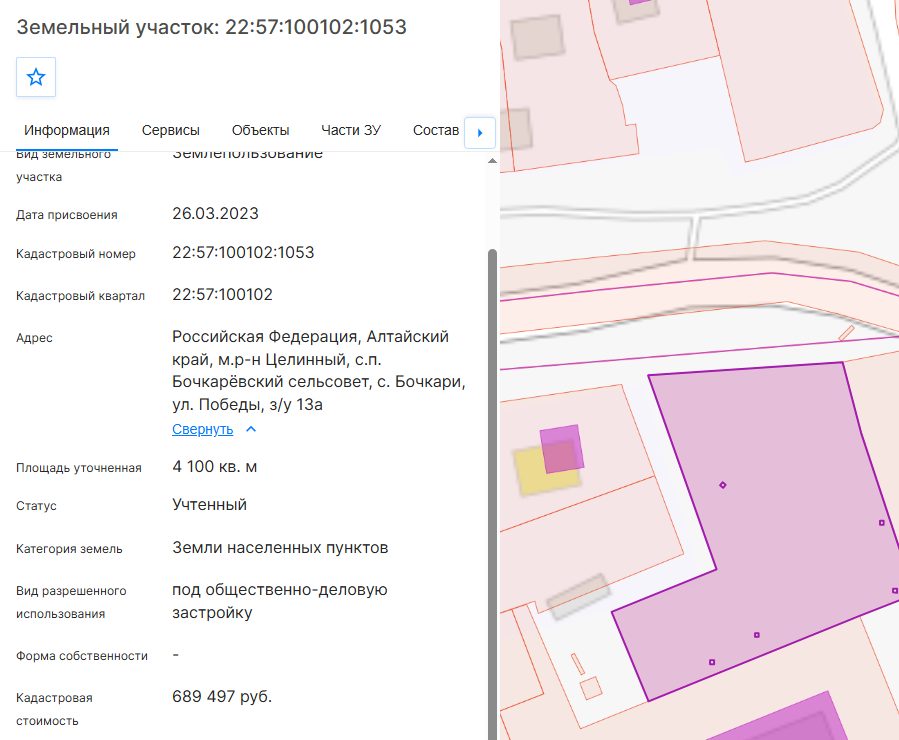Image resolution: width=899 pixels, height=740 pixels.
Task: Click the Дата присвоения label
Action: pyautogui.click(x=67, y=215)
